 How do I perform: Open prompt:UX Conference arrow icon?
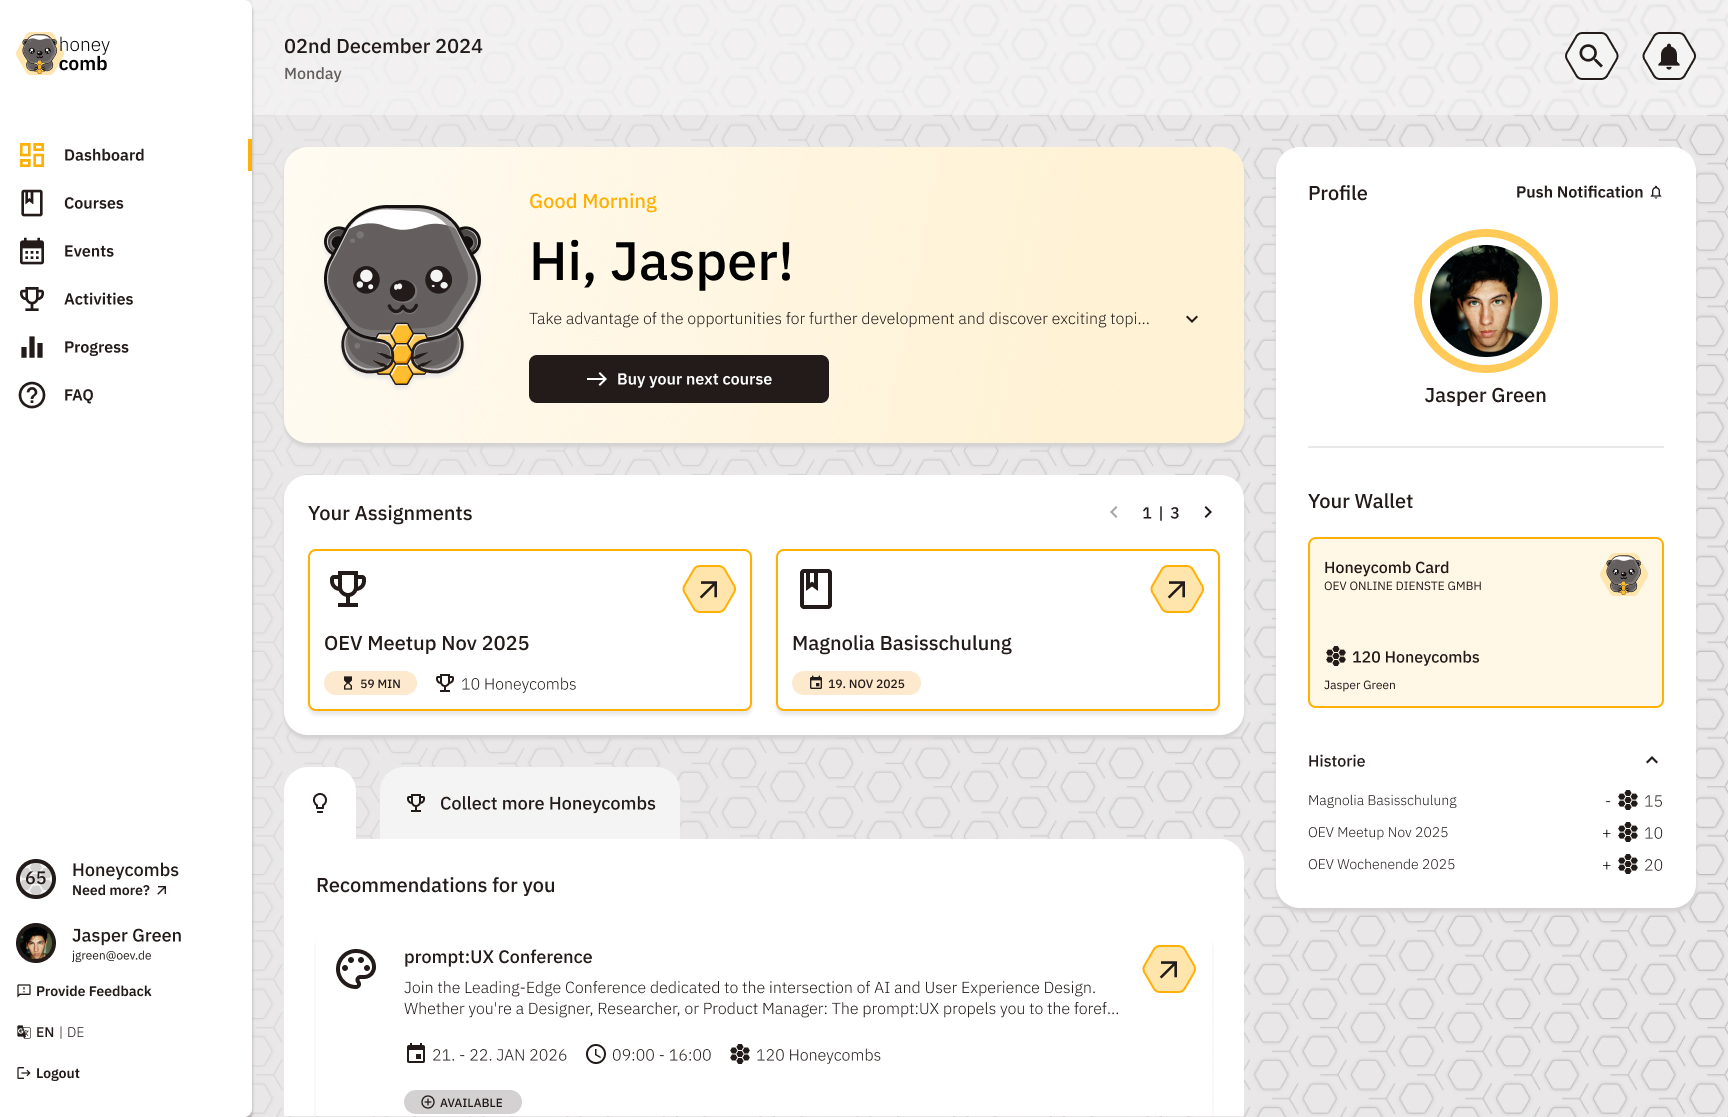pyautogui.click(x=1169, y=969)
